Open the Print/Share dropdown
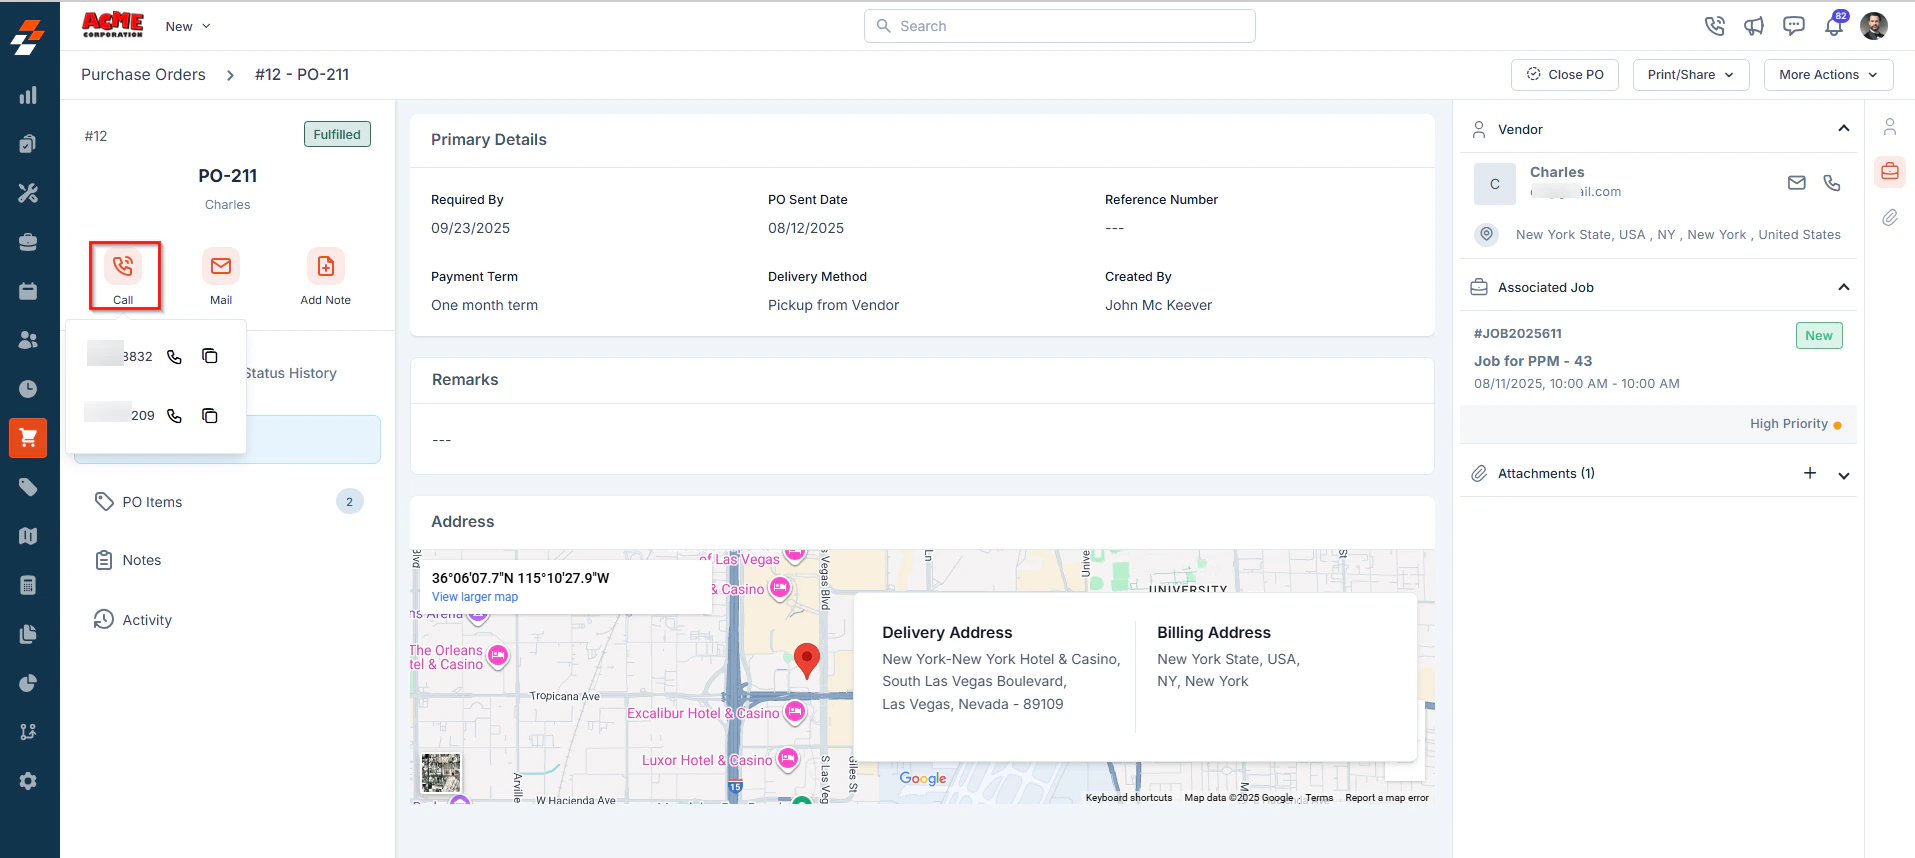 1691,75
